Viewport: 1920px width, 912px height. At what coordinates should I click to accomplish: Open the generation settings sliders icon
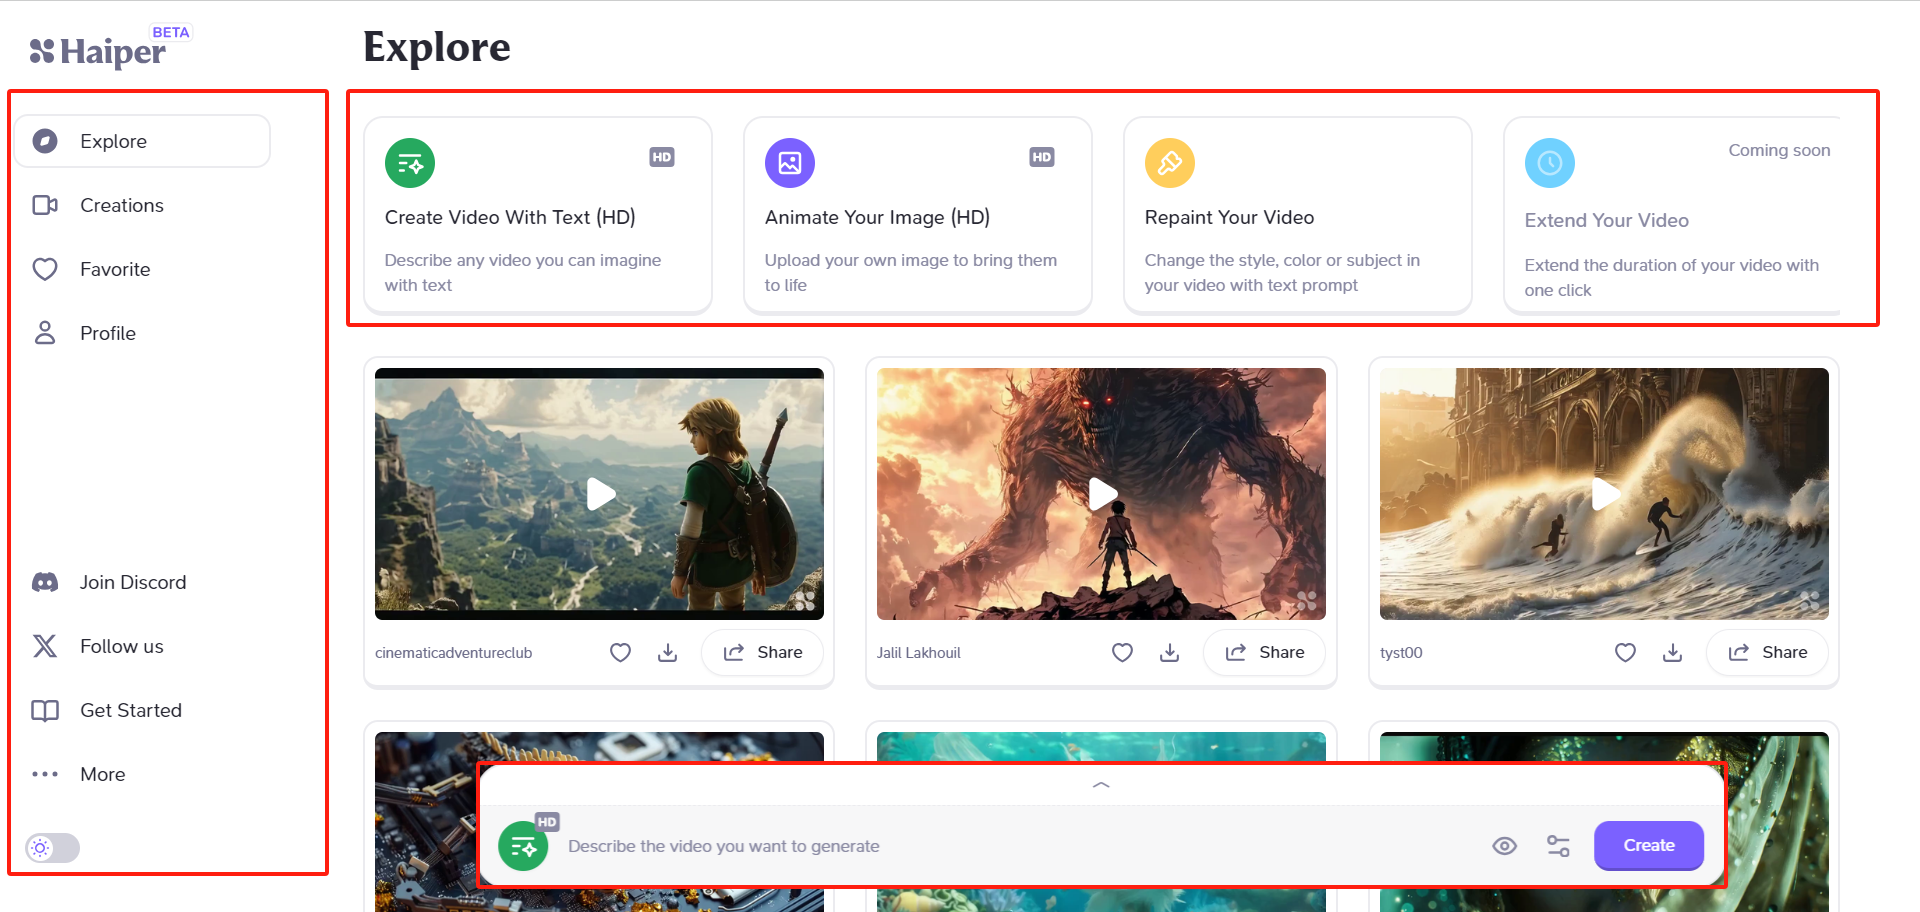click(x=1558, y=846)
